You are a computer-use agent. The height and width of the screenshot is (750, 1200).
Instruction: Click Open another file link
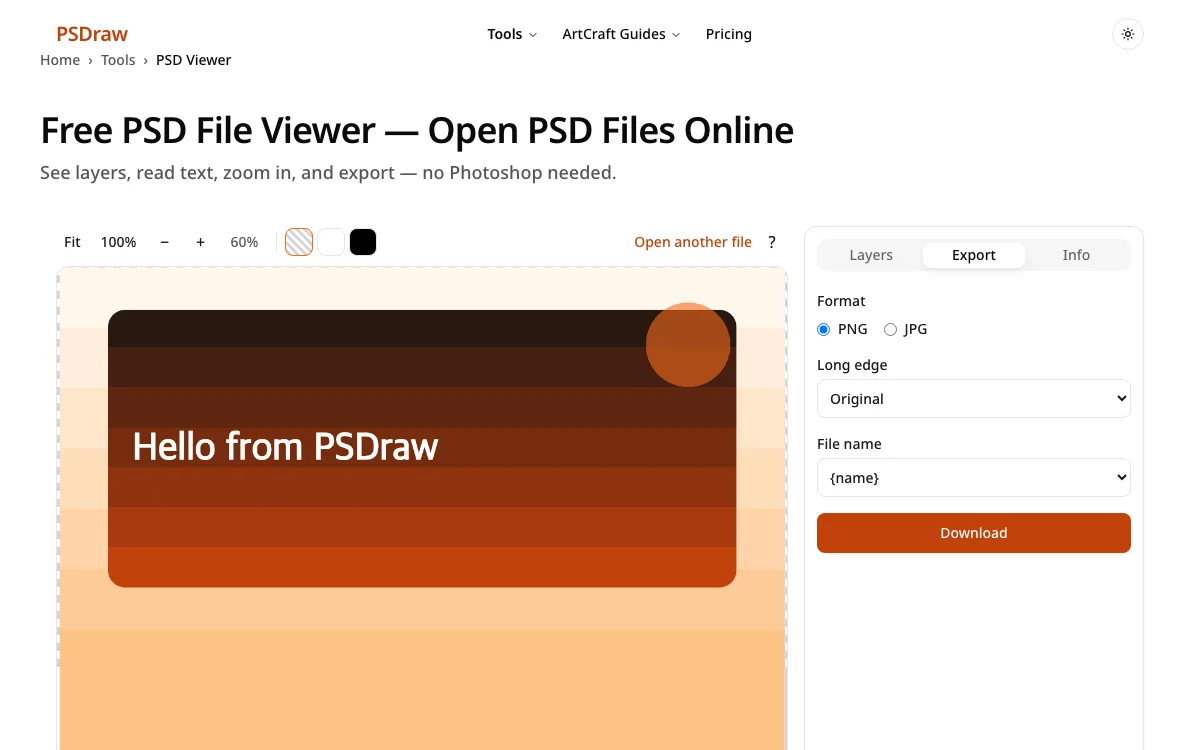click(x=693, y=242)
